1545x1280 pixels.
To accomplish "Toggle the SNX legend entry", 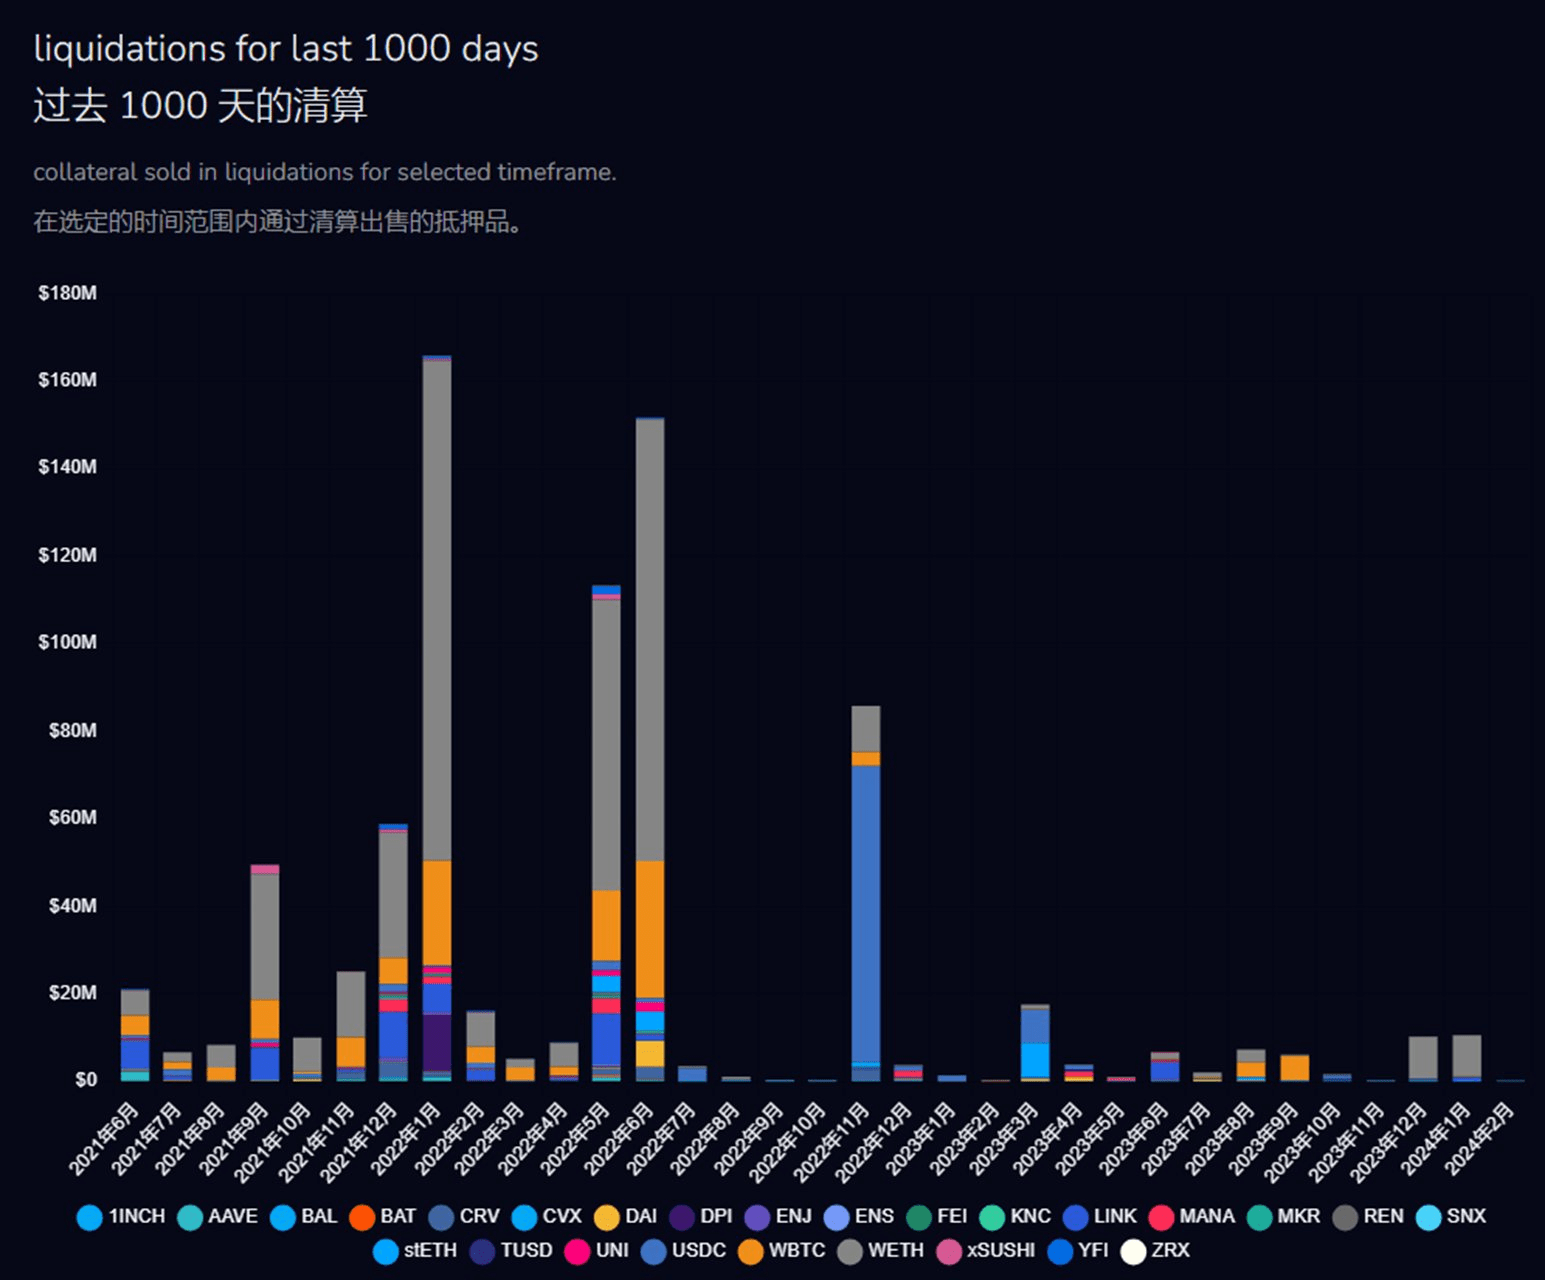I will (x=1451, y=1217).
